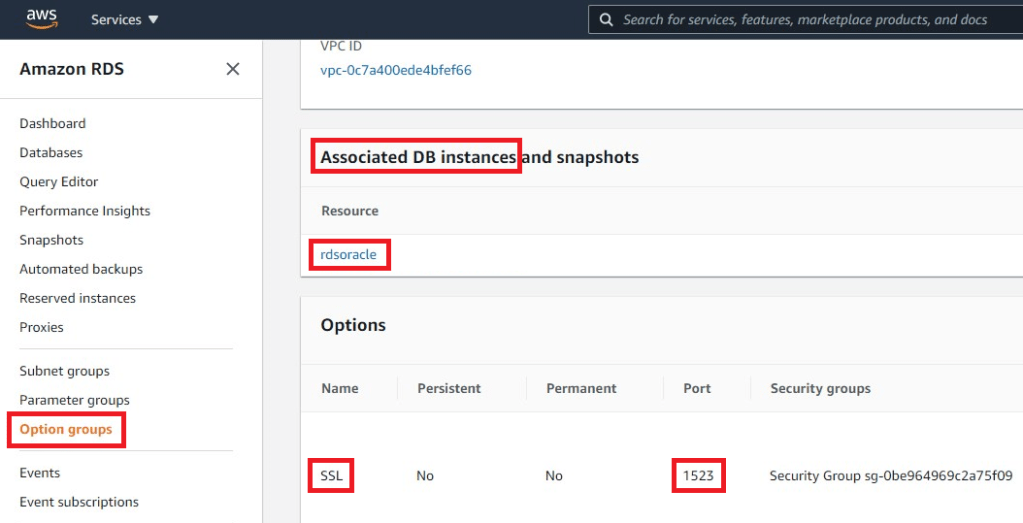
Task: Open Event subscriptions in the sidebar
Action: (x=79, y=502)
